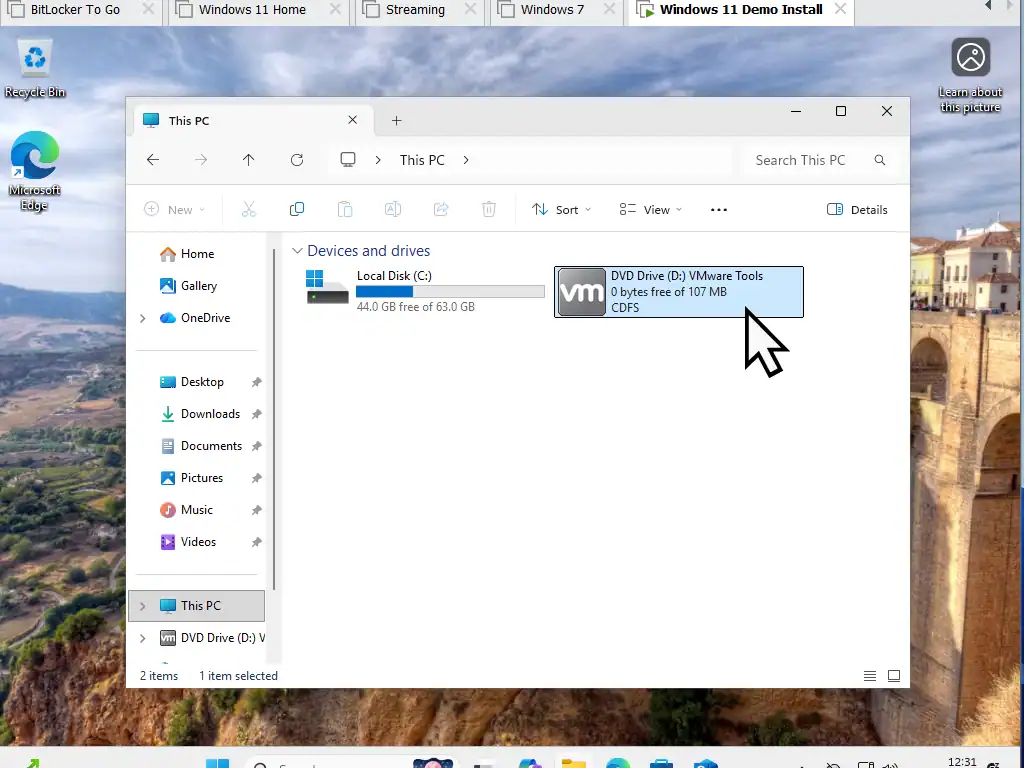Click the Search This PC field
Image resolution: width=1024 pixels, height=768 pixels.
point(805,160)
